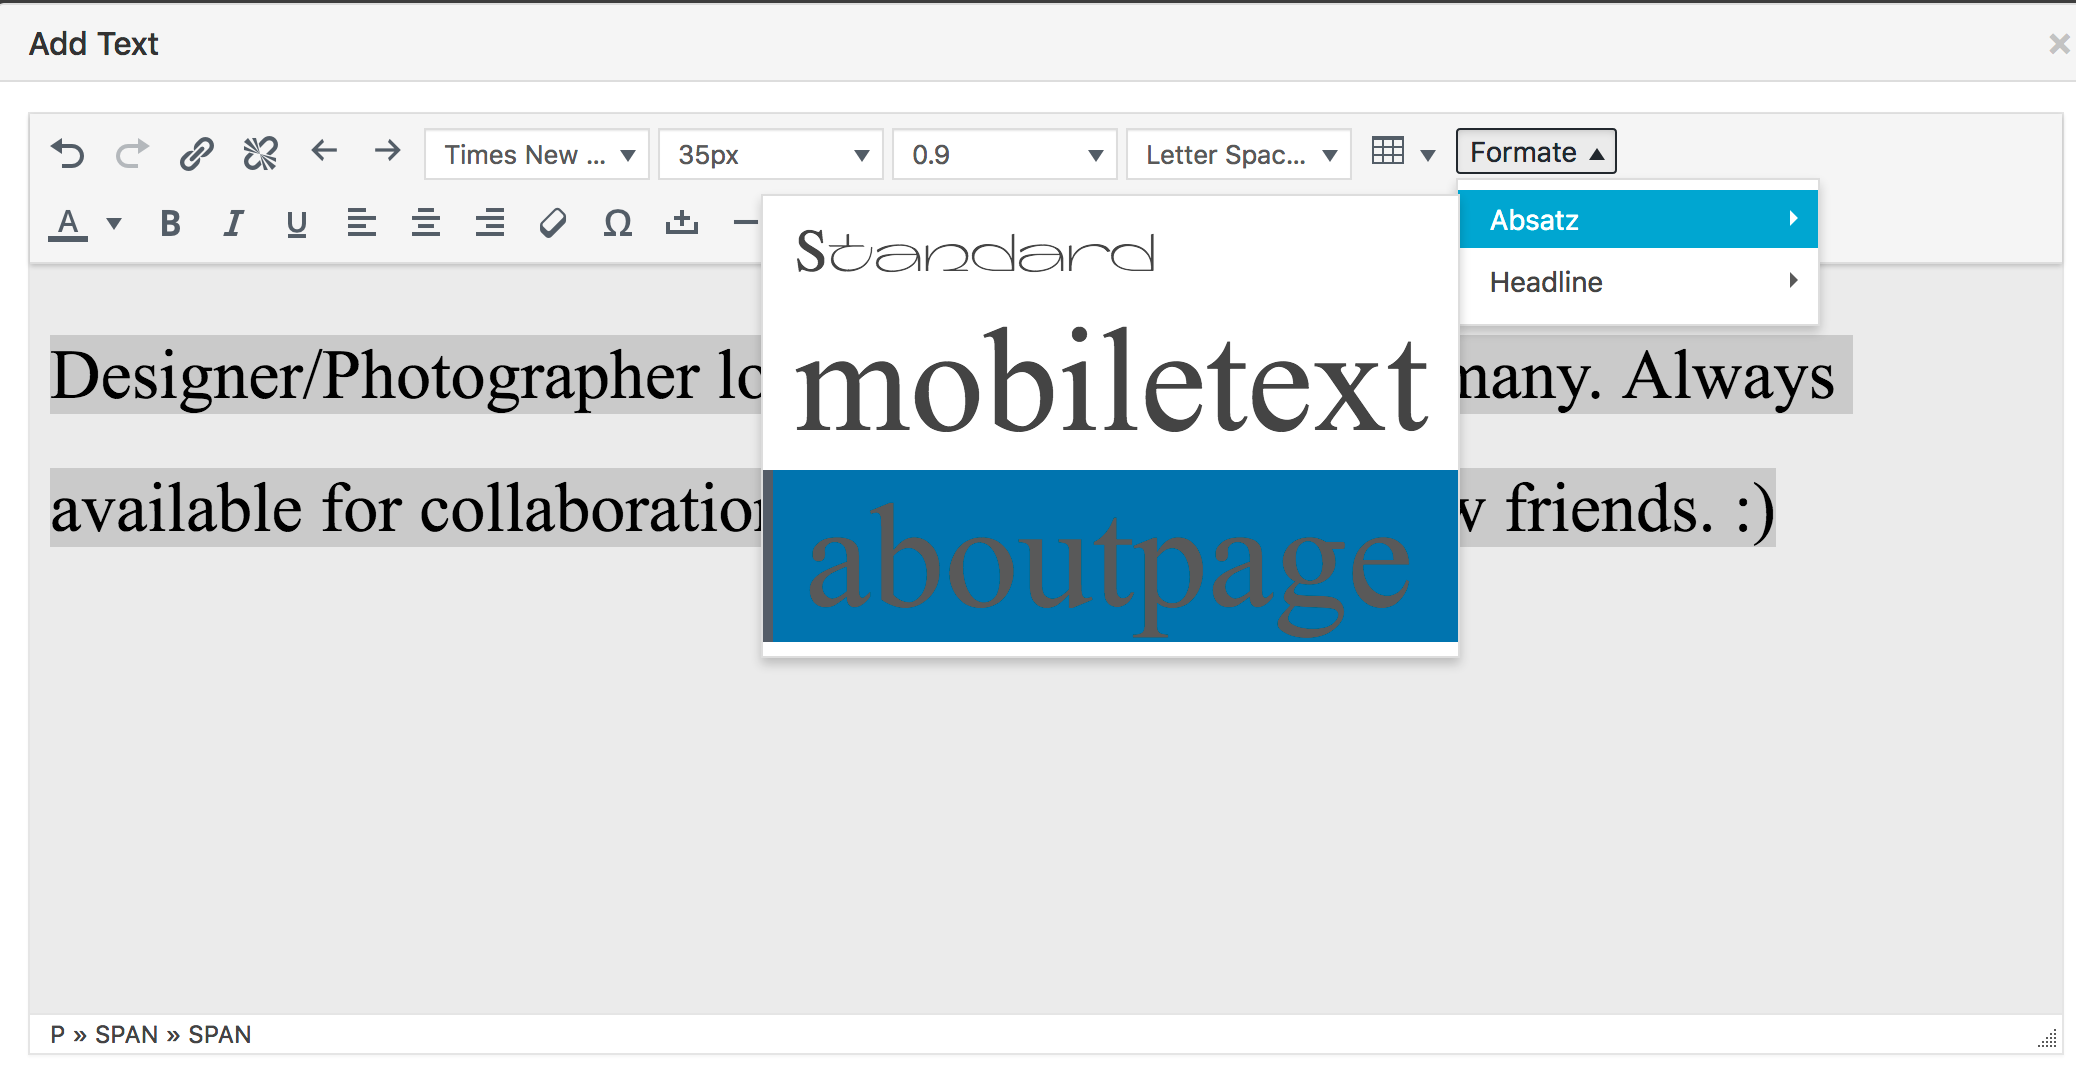Image resolution: width=2076 pixels, height=1084 pixels.
Task: Open the Times New font family dropdown
Action: tap(537, 155)
